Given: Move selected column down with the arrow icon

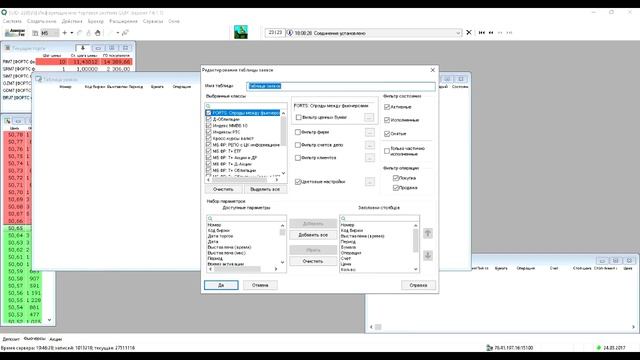Looking at the screenshot, I should 428,256.
